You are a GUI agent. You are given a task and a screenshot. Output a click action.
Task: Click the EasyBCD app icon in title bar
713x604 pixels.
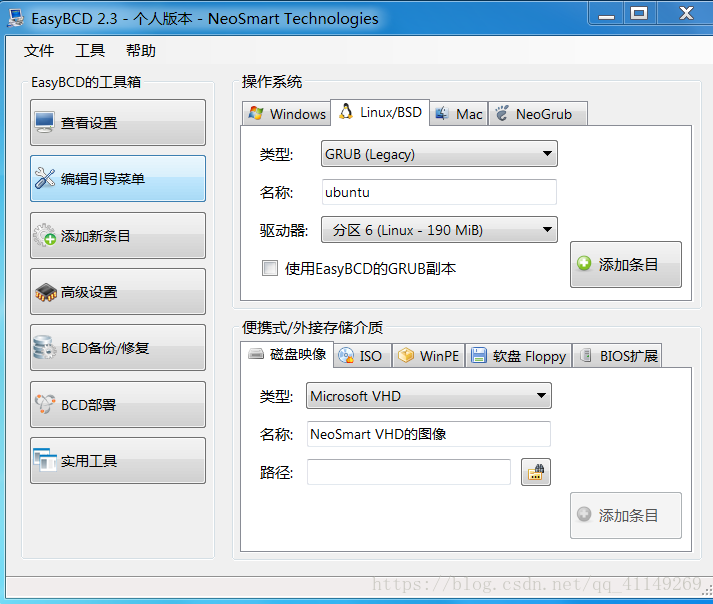coord(16,18)
